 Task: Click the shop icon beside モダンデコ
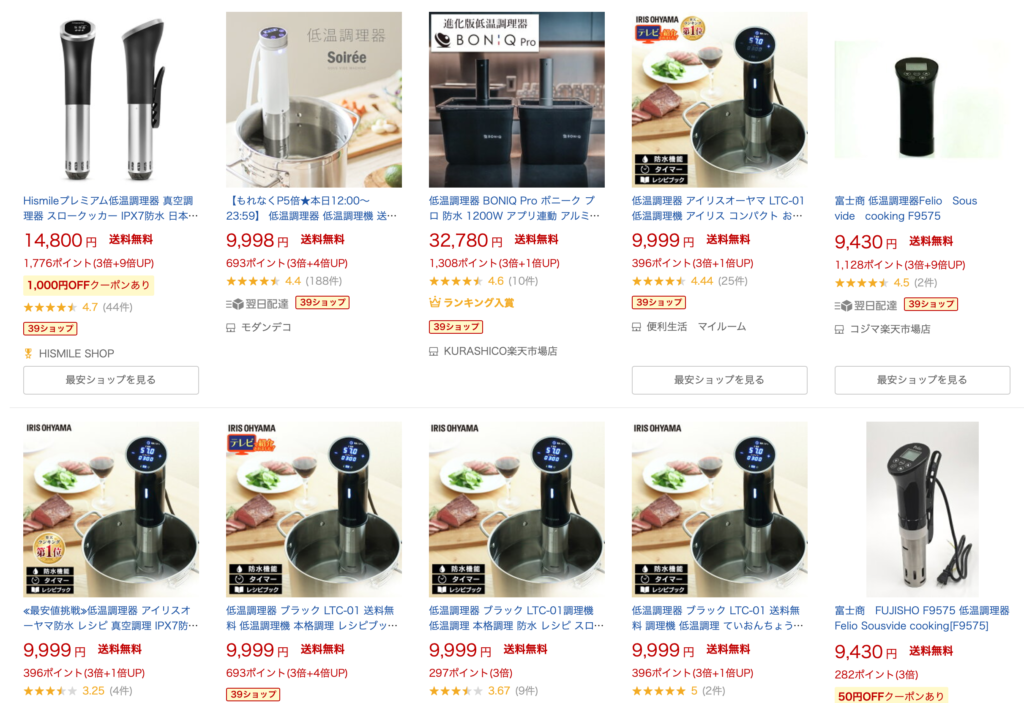231,327
